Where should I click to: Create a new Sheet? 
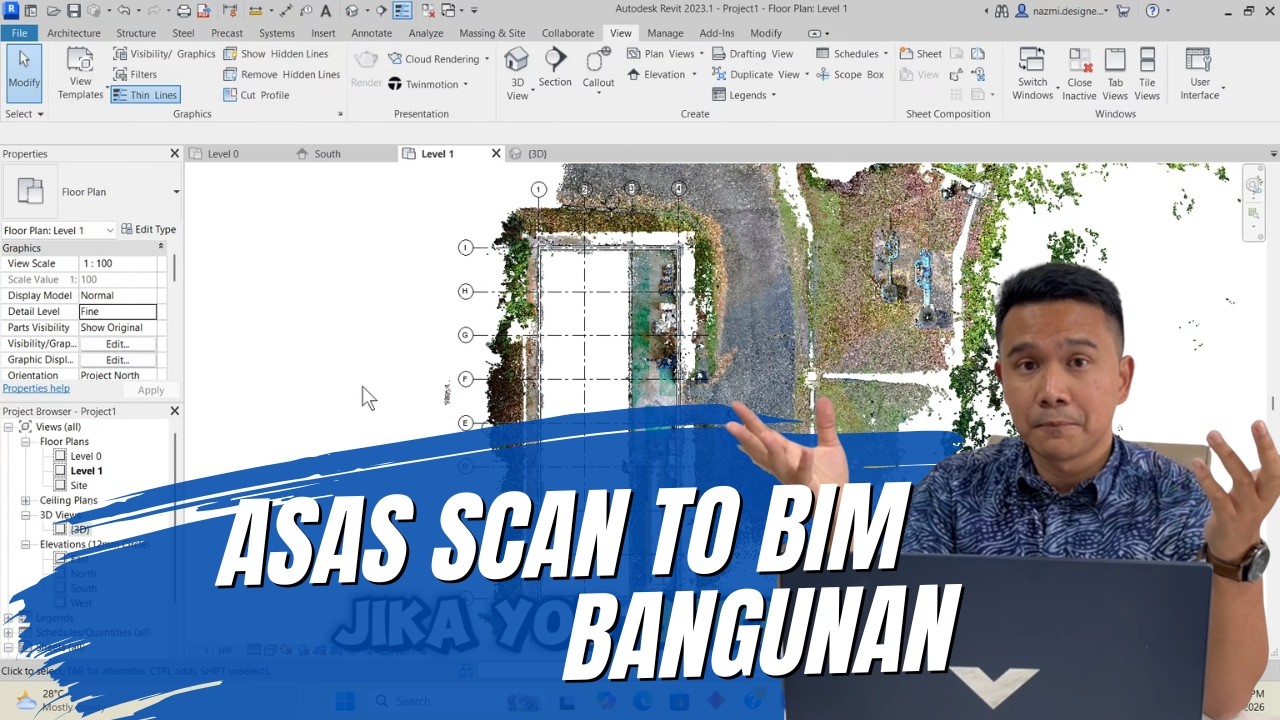(x=921, y=54)
